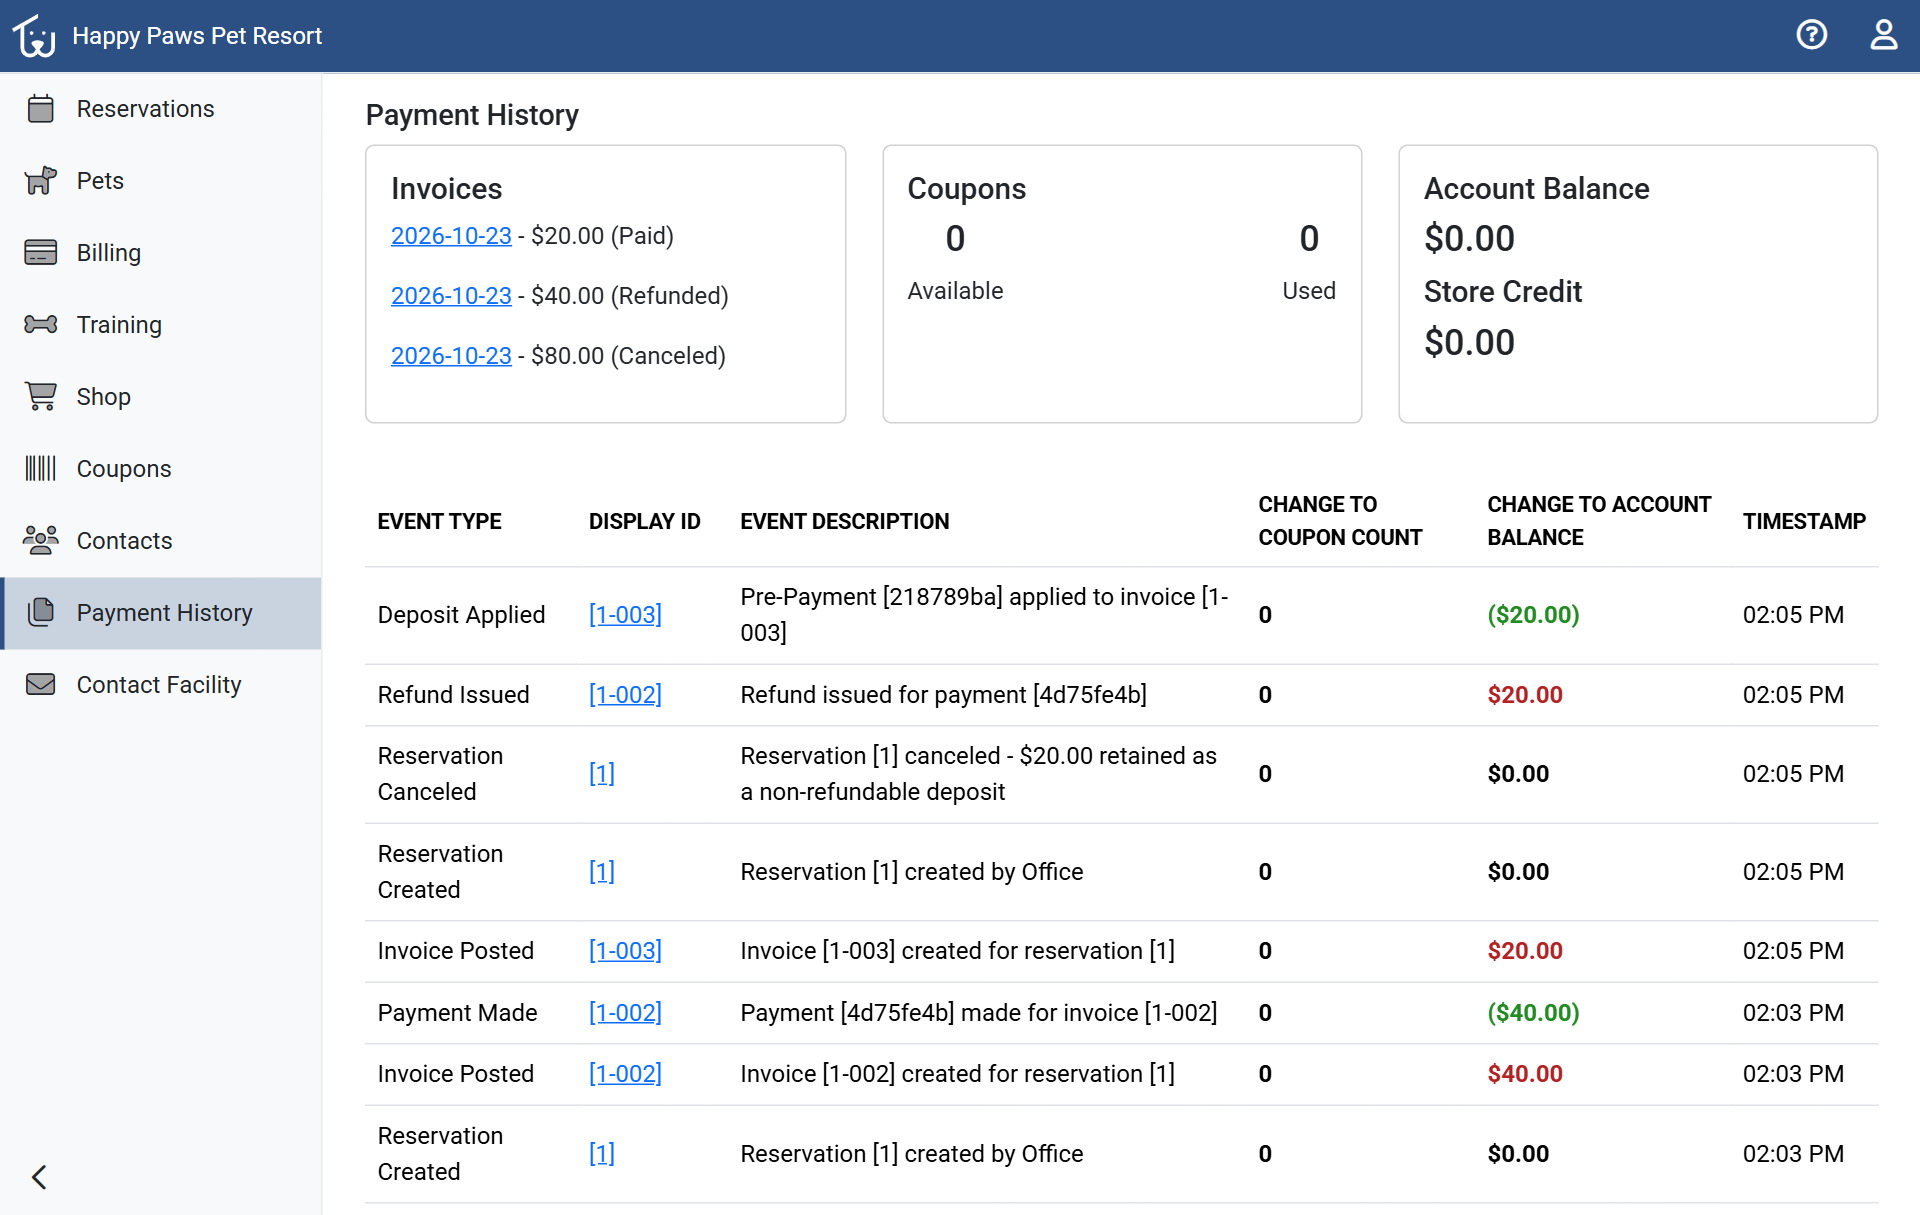Click the Refund issued for payment description

click(943, 695)
